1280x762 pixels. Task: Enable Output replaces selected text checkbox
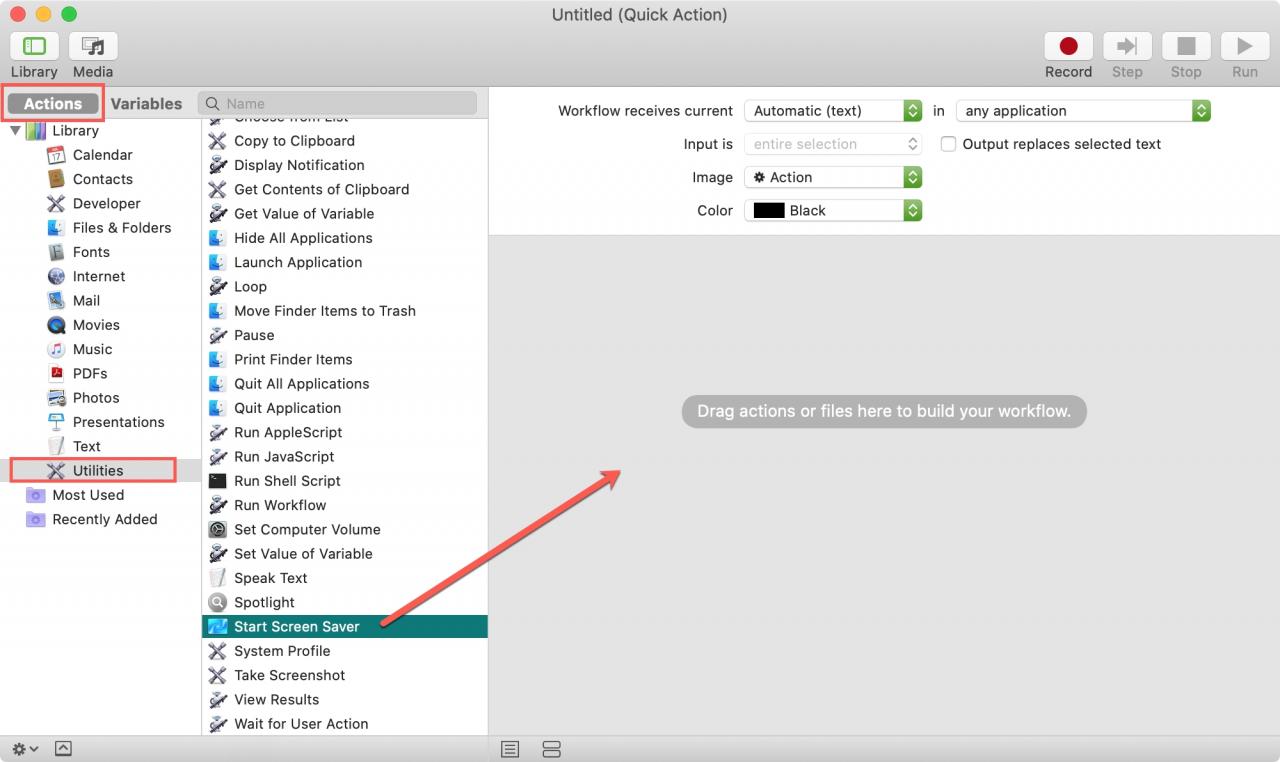pos(948,144)
